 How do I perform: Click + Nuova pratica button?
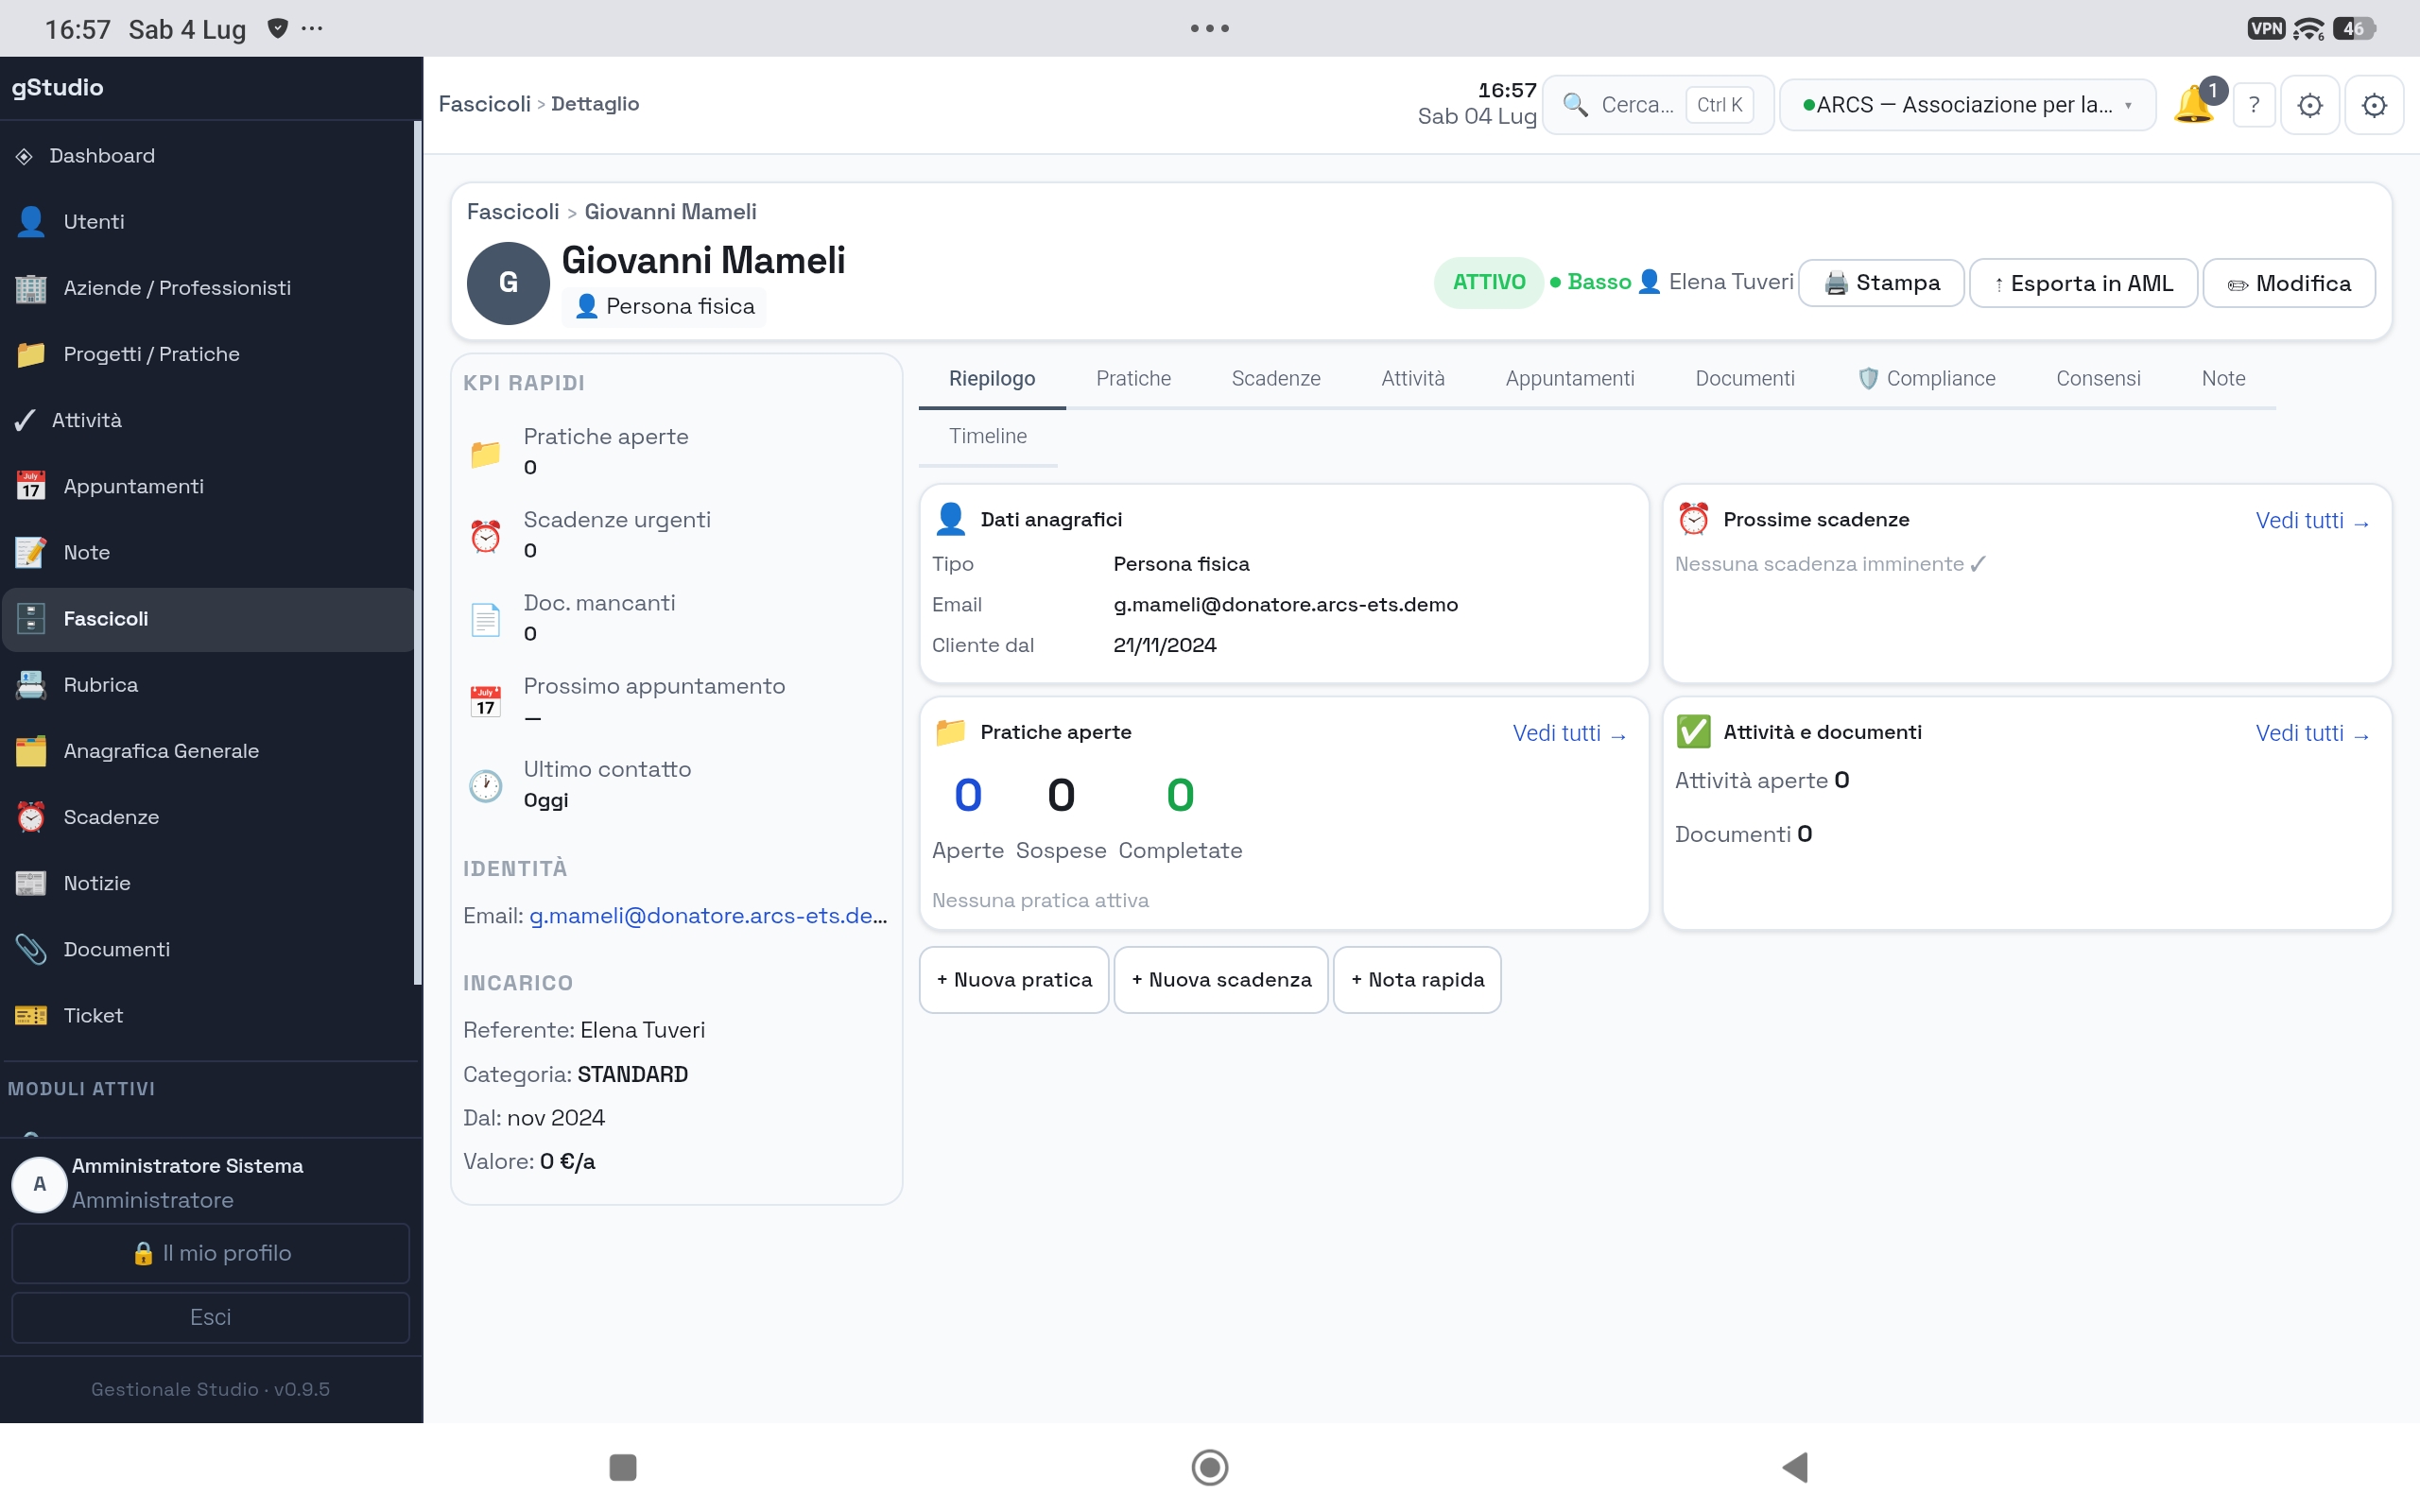(x=1014, y=980)
